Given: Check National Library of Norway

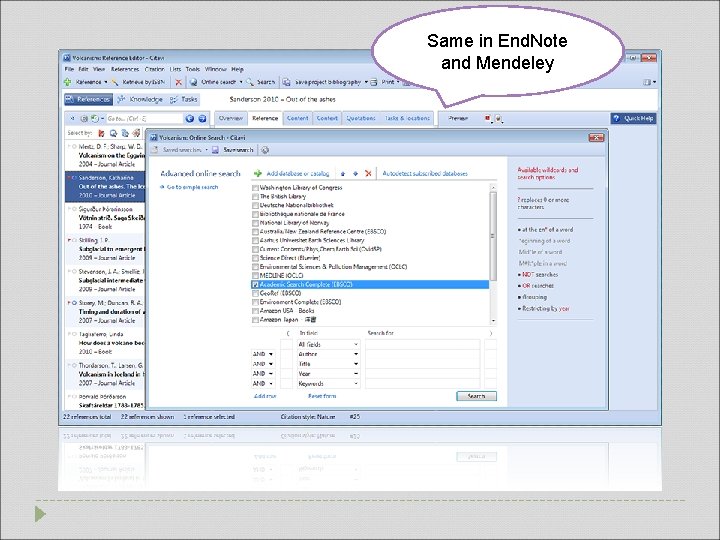Looking at the screenshot, I should [255, 223].
